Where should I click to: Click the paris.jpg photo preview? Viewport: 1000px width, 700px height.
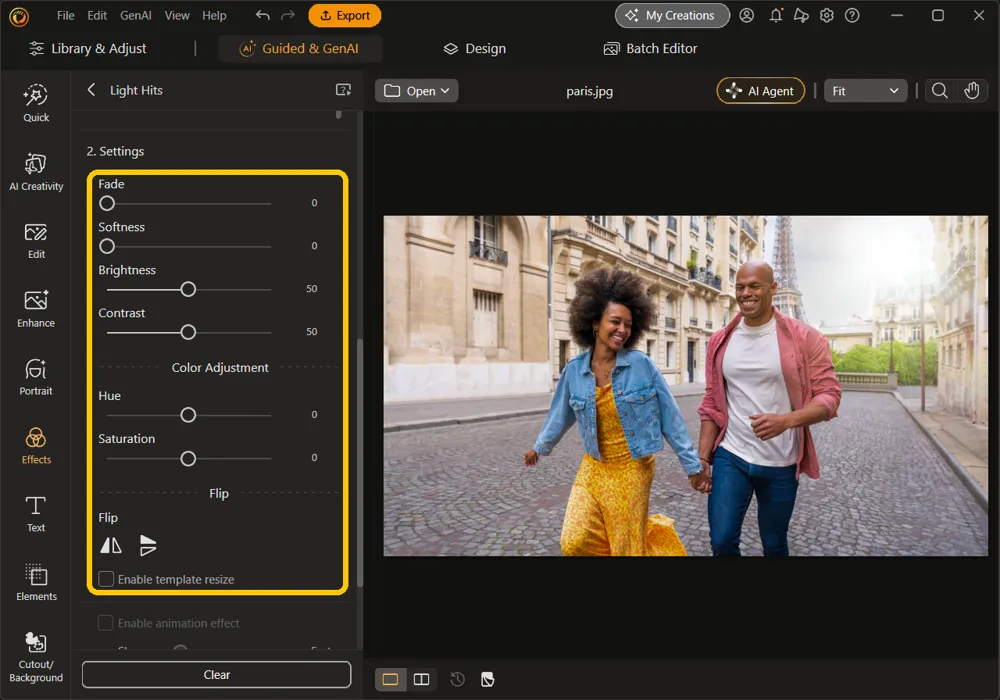coord(685,386)
